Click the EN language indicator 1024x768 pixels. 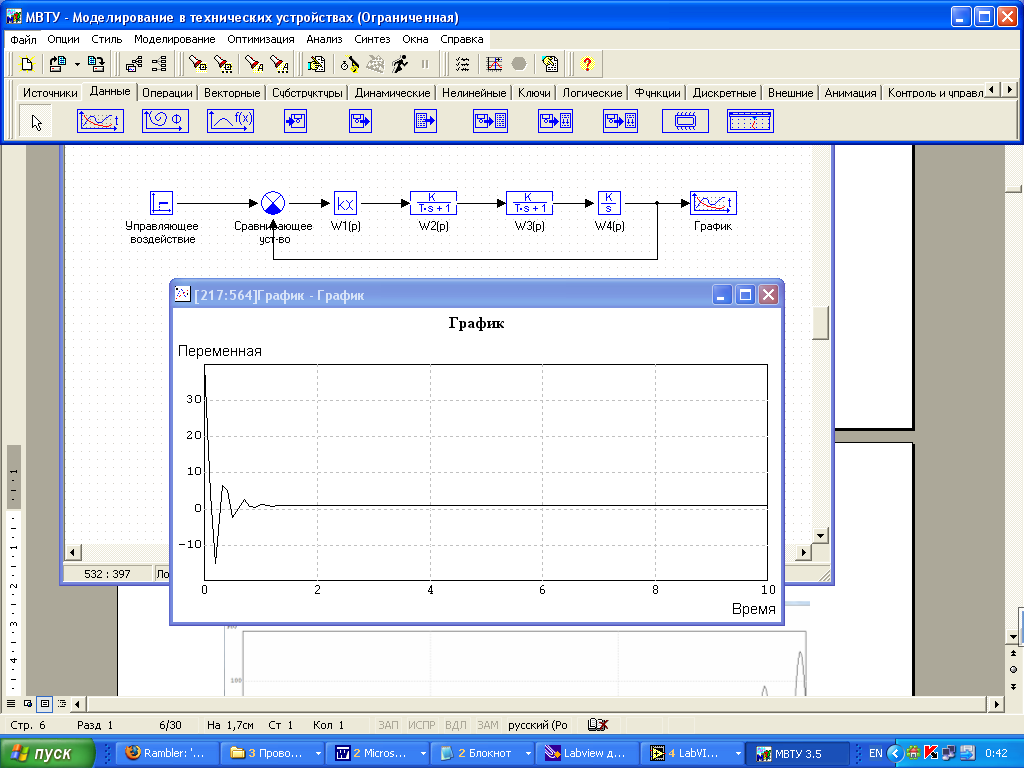(x=876, y=754)
